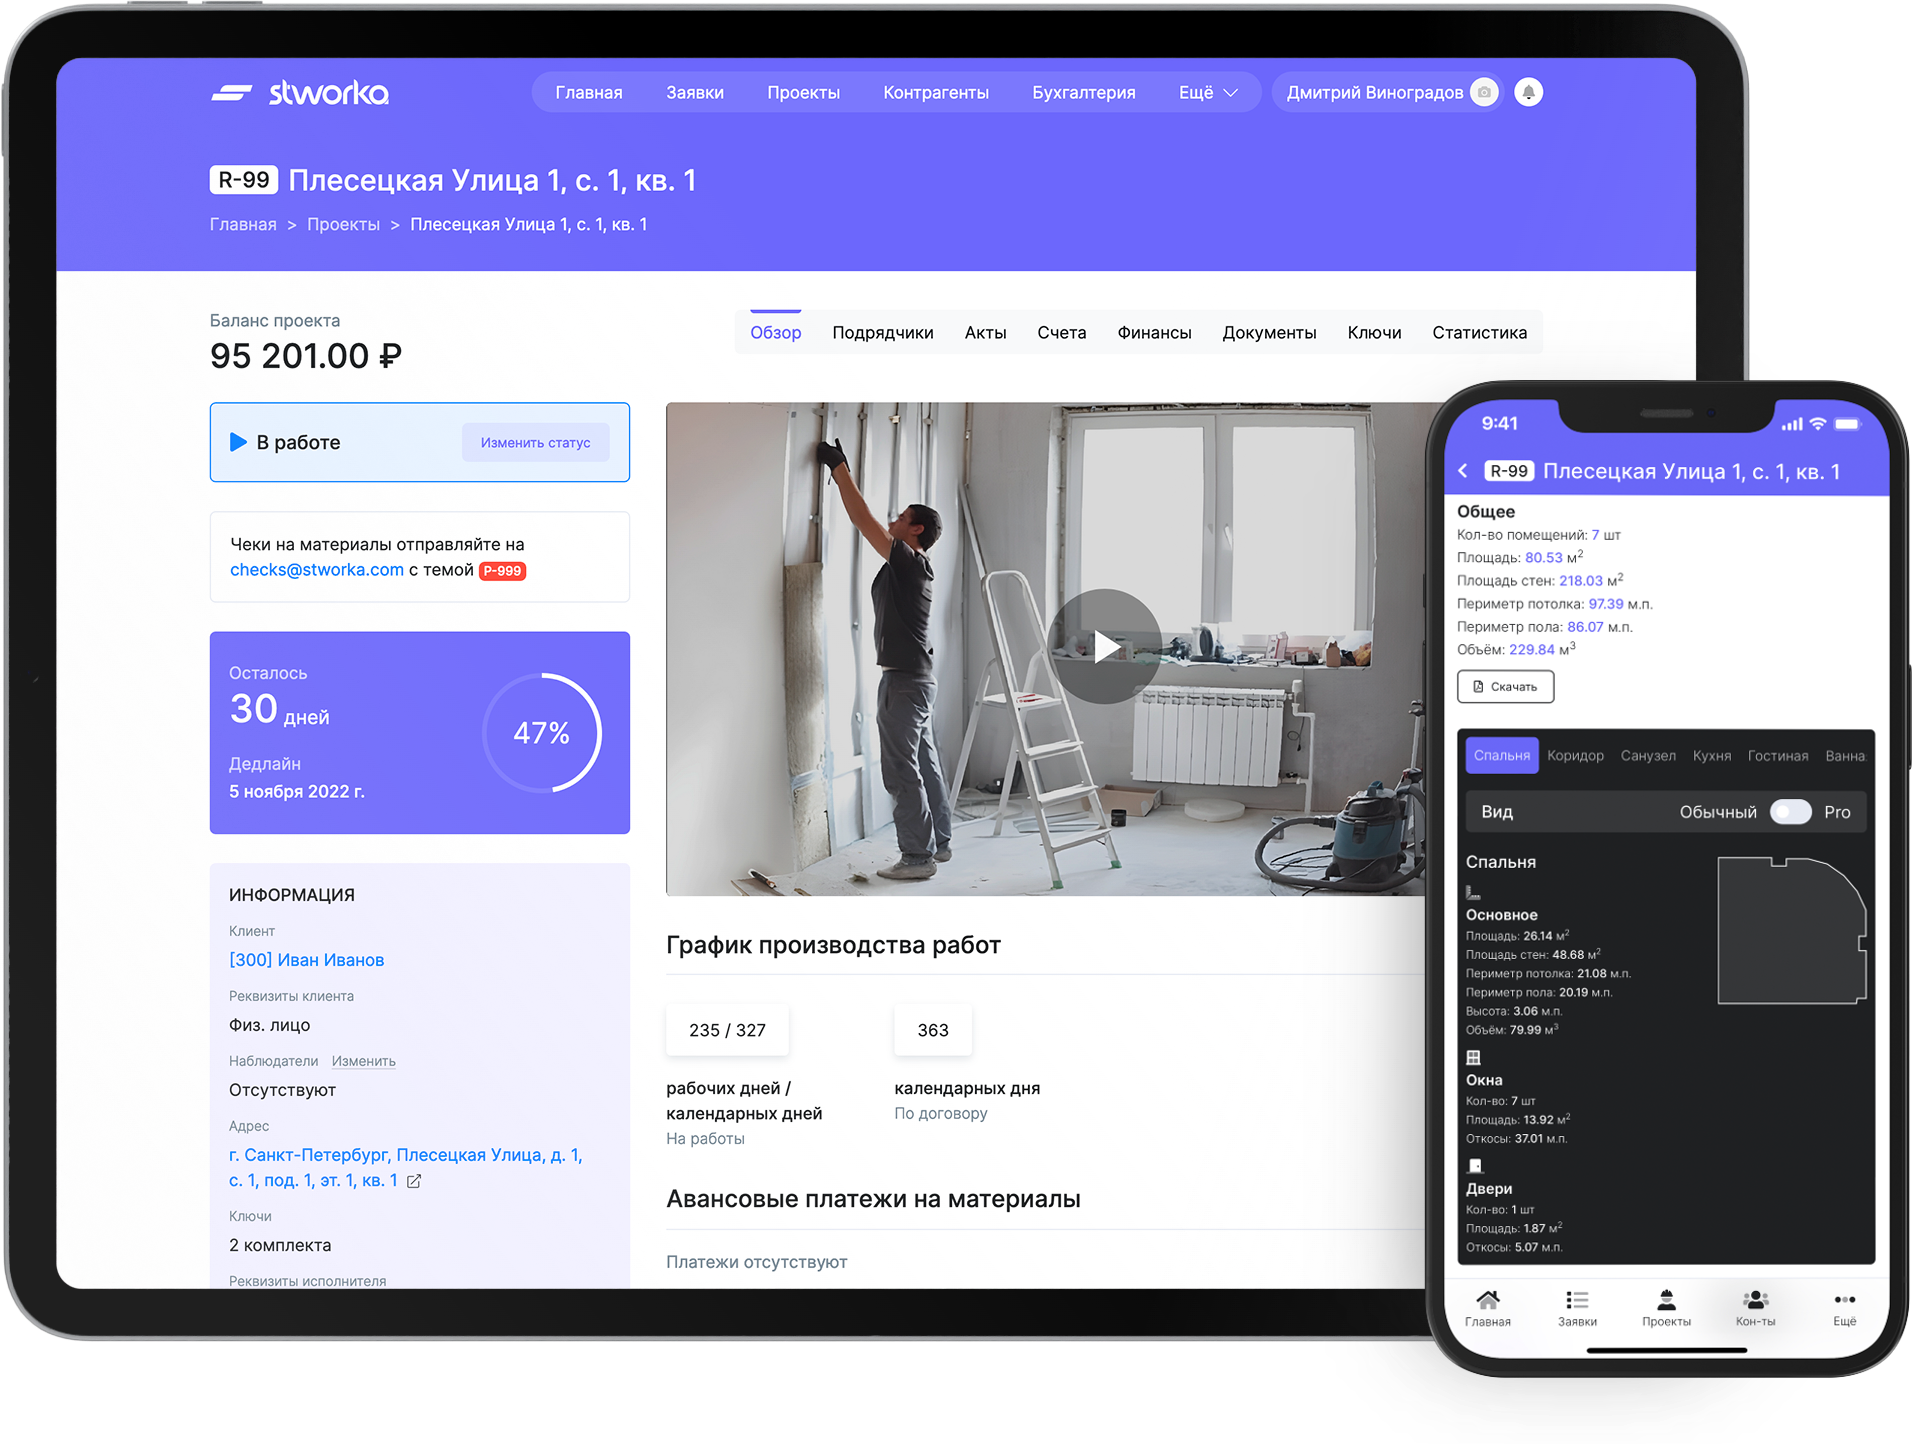Tap the back arrow on phone header

tap(1463, 471)
